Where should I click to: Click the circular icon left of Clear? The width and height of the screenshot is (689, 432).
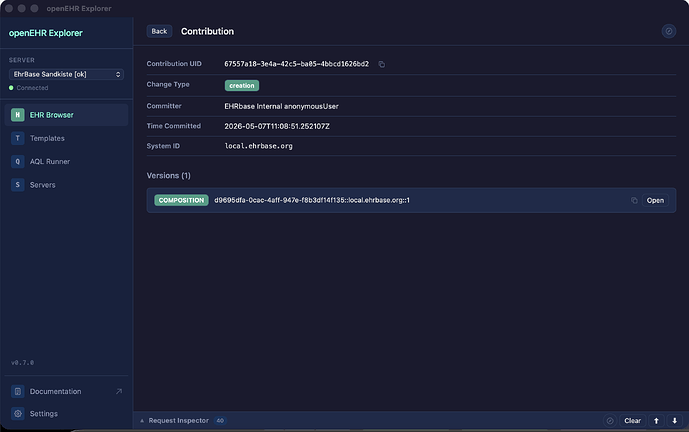(610, 421)
